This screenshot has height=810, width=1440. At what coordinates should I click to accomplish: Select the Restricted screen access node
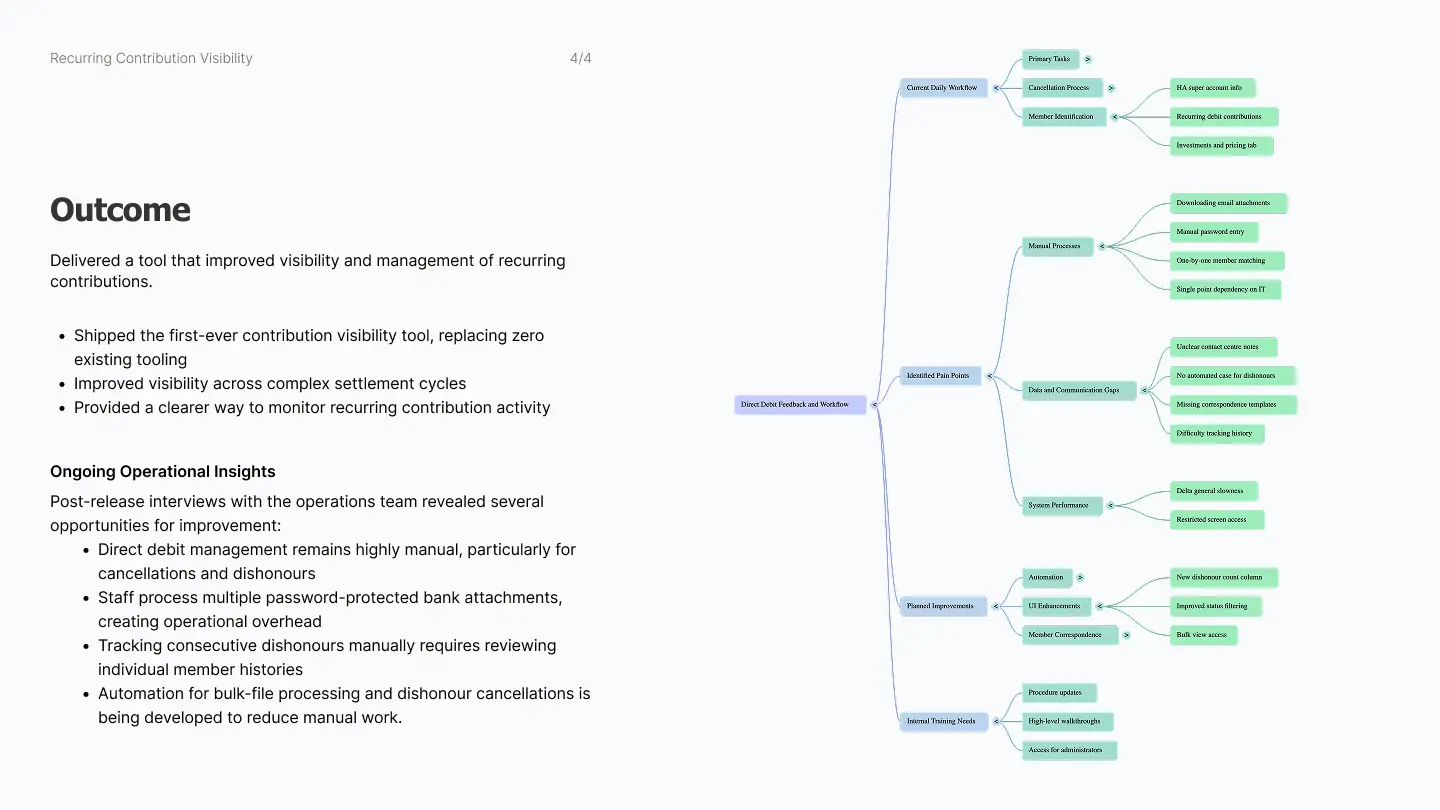click(1217, 520)
